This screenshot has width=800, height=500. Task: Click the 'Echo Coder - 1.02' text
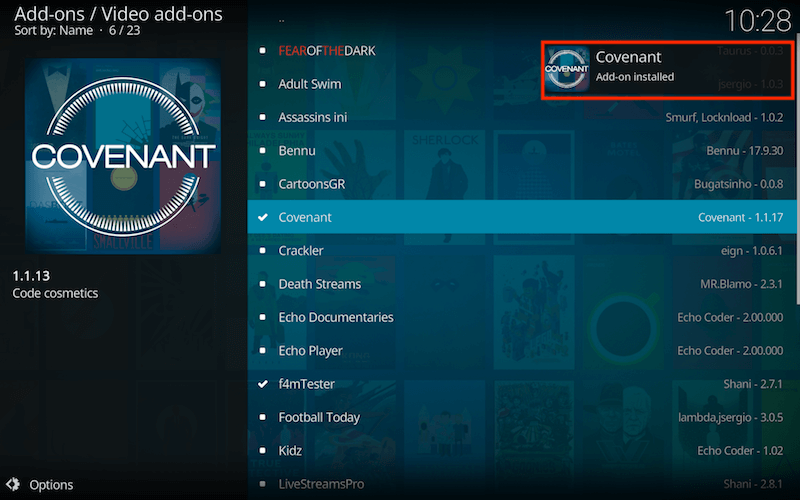pos(740,451)
